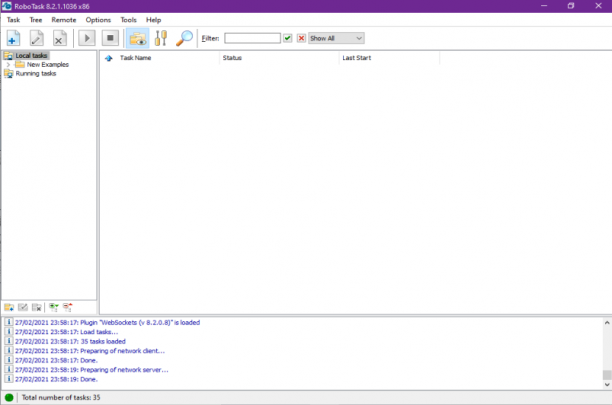Click the RoboTask app icon in title bar
Viewport: 612px width, 405px height.
pos(7,6)
